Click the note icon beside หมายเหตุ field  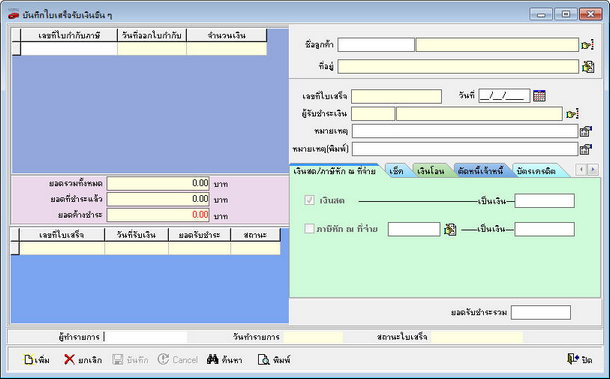[585, 131]
